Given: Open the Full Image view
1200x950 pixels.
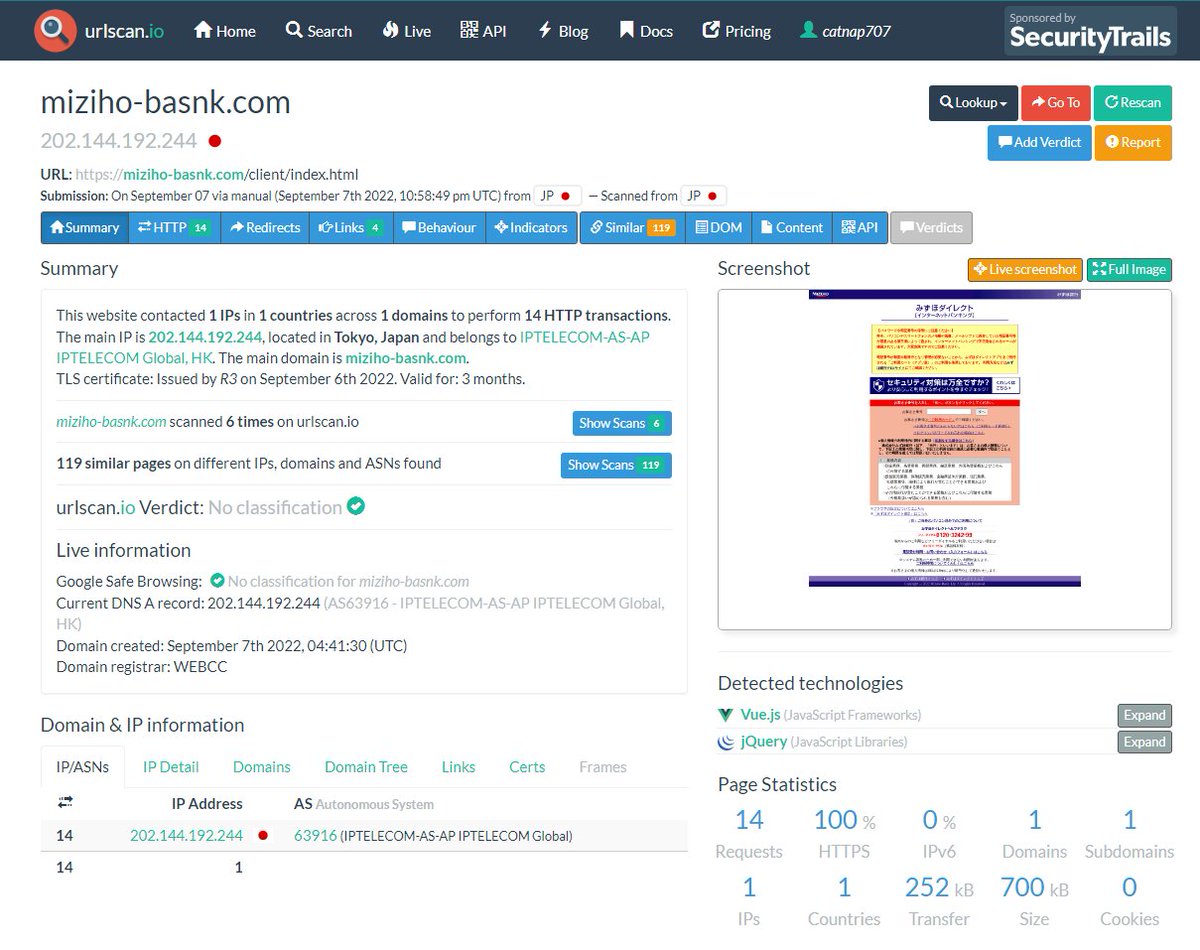Looking at the screenshot, I should coord(1129,269).
